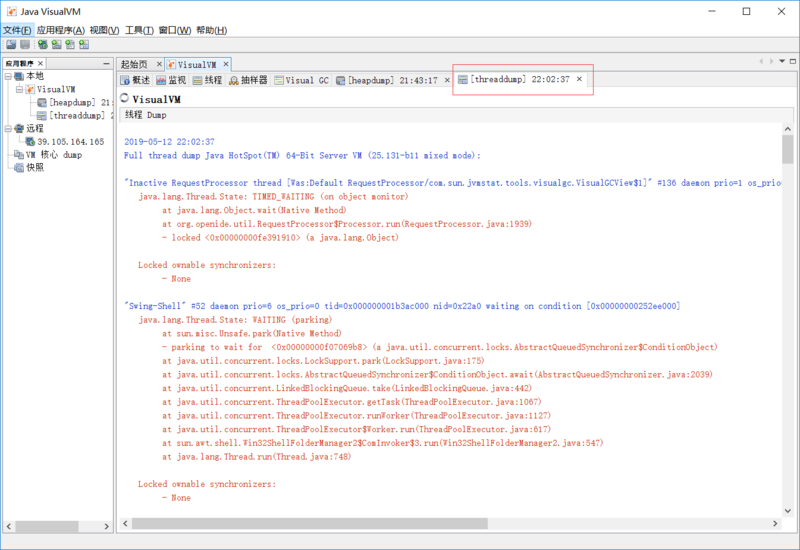Screen dimensions: 800x550
Task: Click the Java VisualVM title bar icon
Action: 11,11
